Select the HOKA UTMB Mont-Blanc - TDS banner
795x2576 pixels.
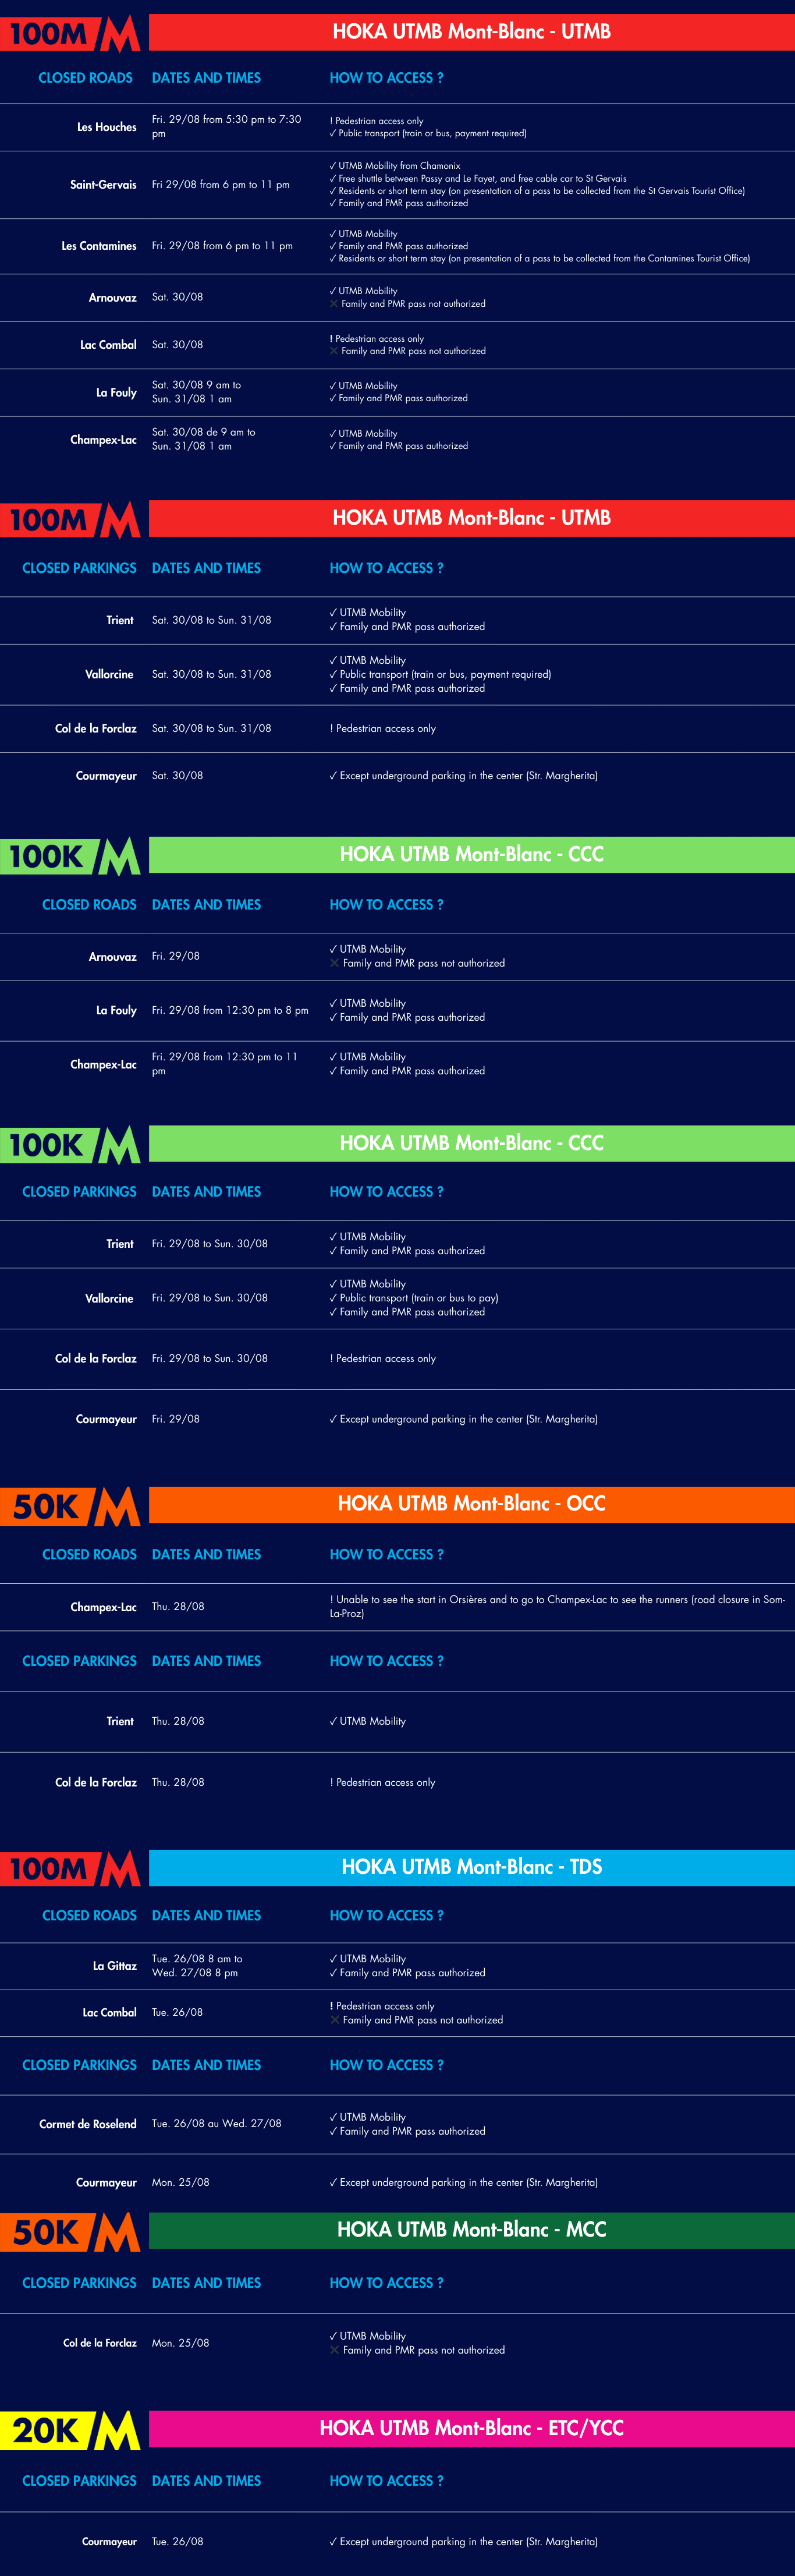472,1867
